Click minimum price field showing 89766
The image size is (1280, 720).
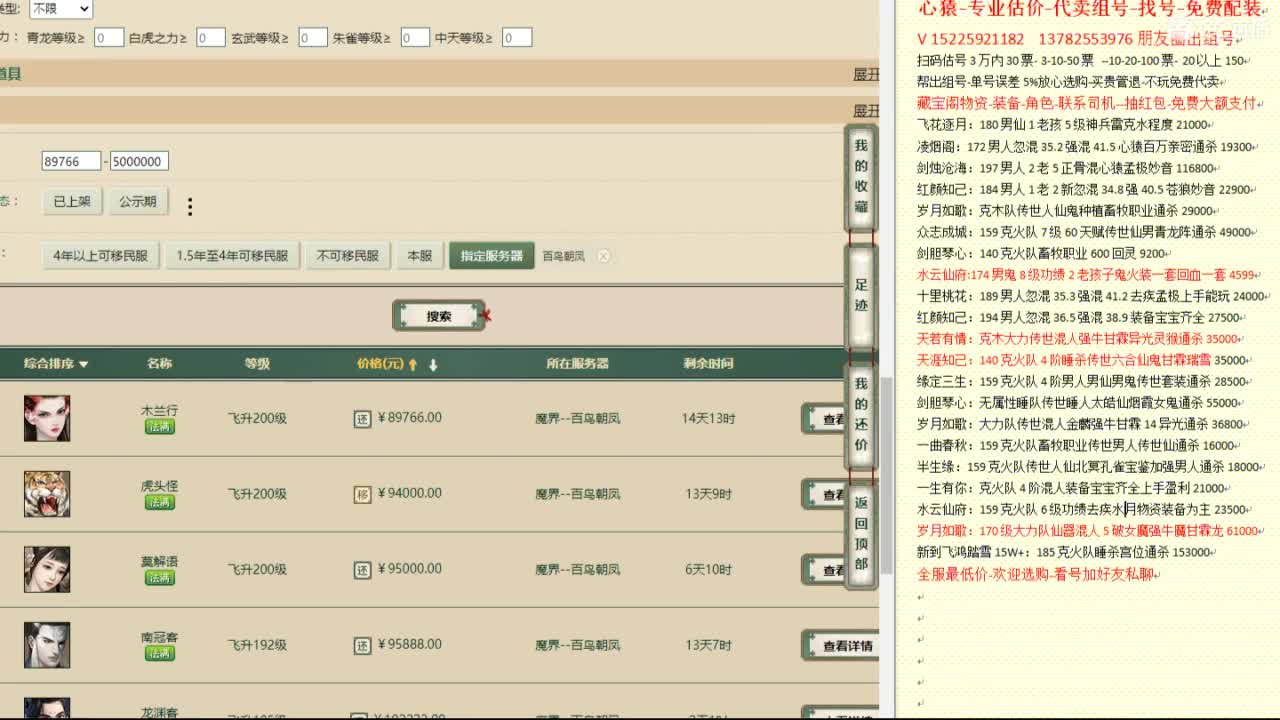pos(71,161)
